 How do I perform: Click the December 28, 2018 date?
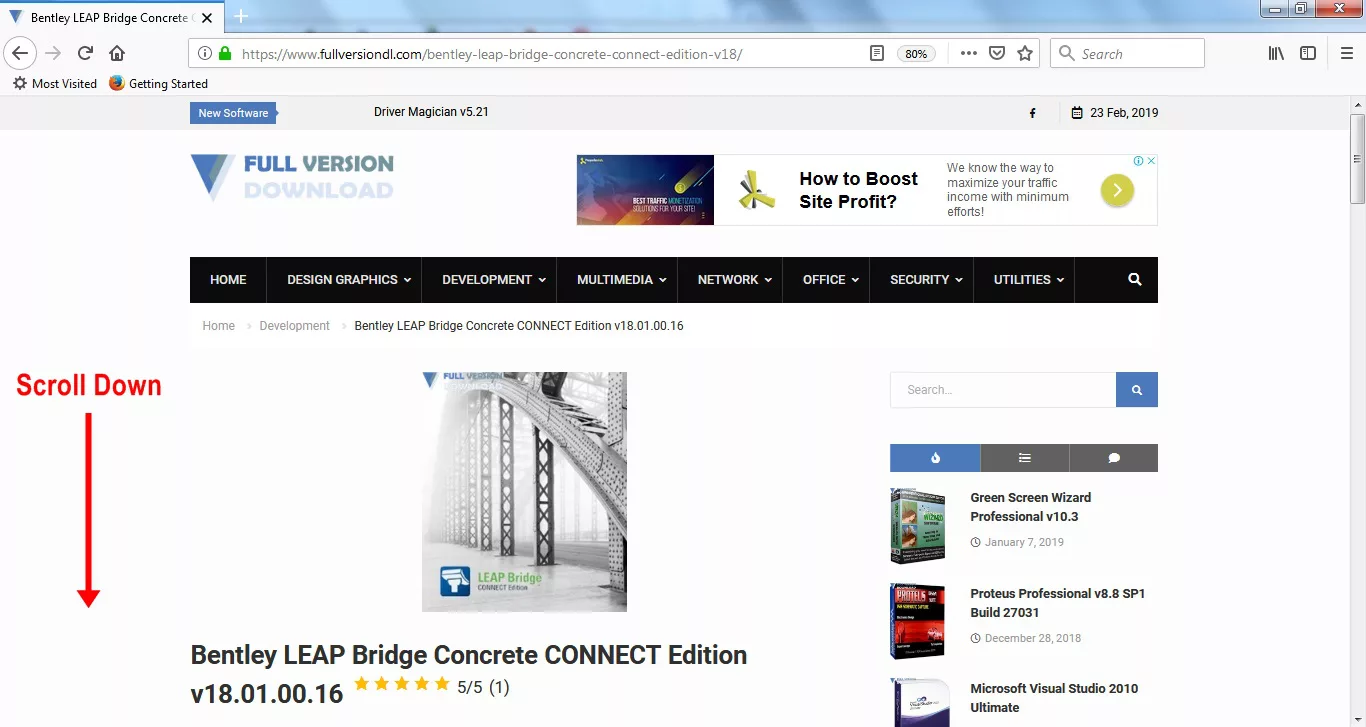pos(1033,638)
